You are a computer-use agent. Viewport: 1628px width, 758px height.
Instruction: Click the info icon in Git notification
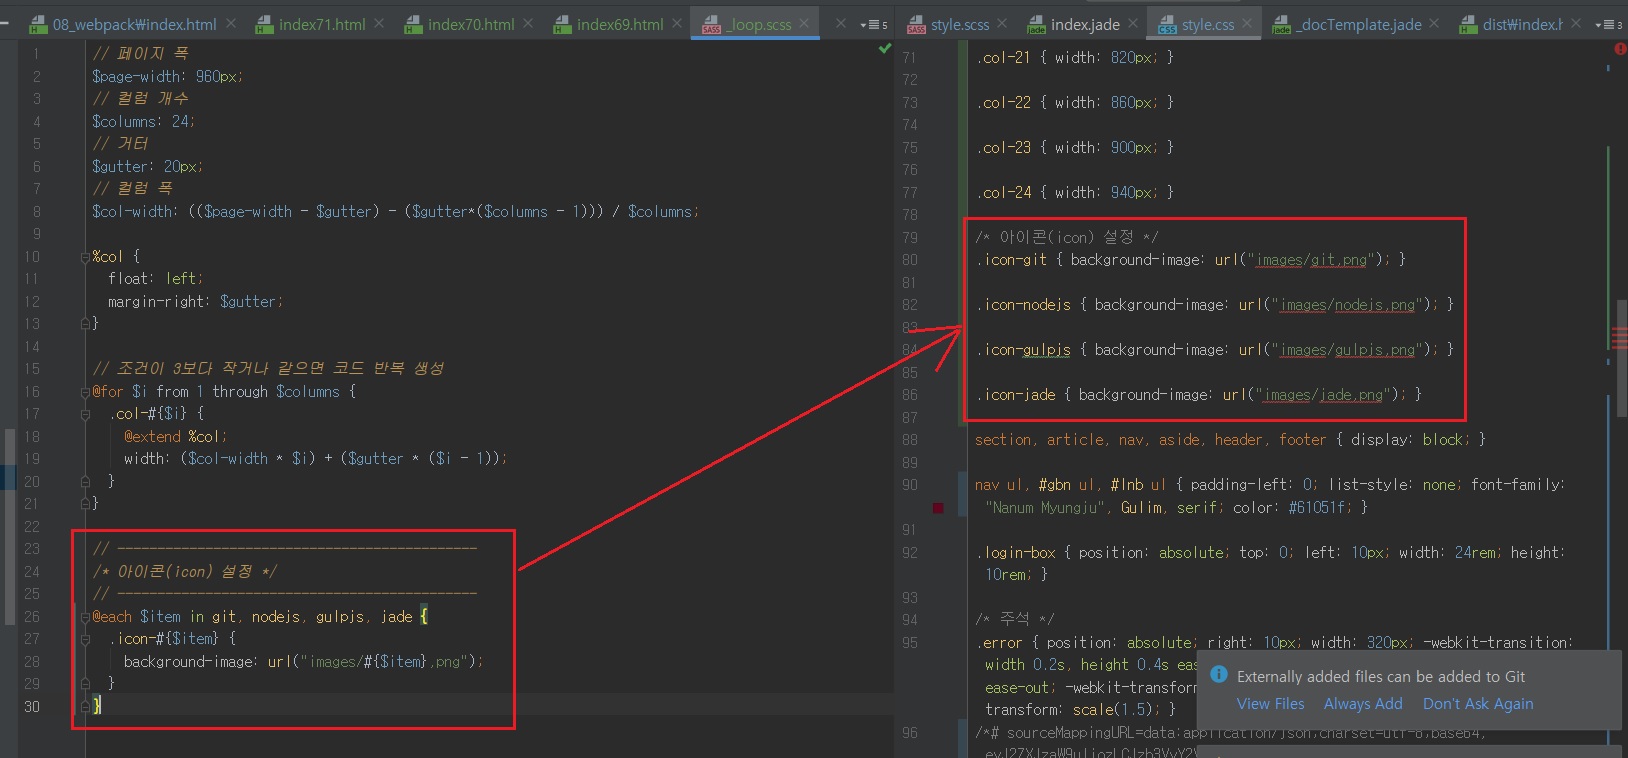point(1219,675)
